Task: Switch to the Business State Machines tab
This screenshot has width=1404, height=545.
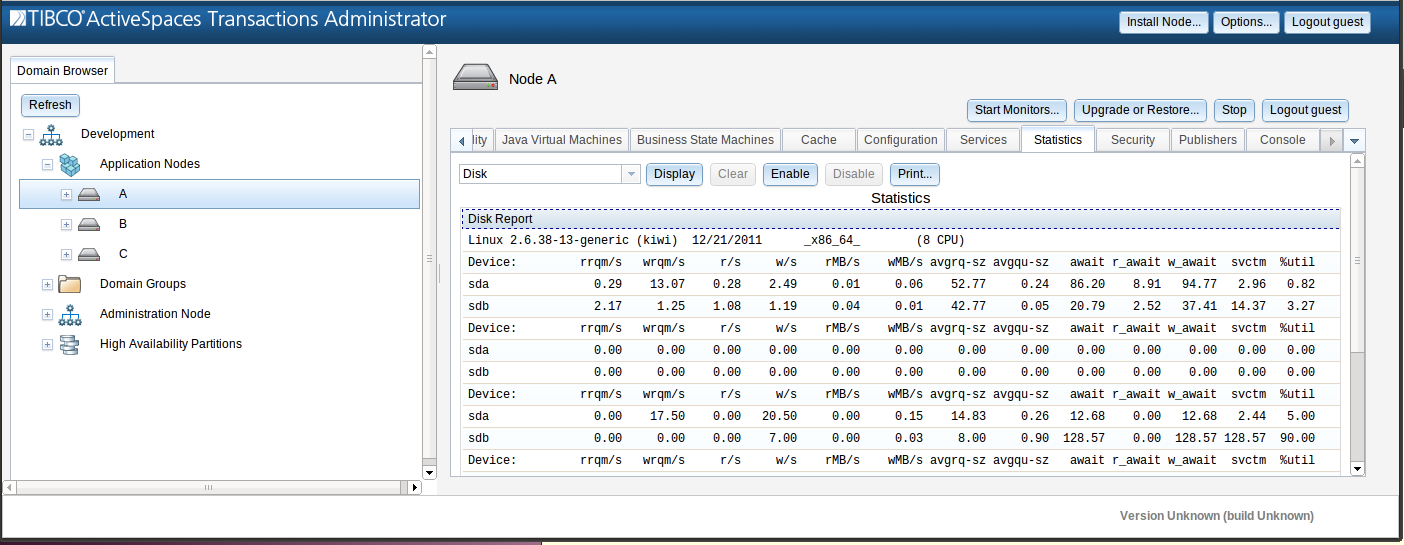Action: [705, 140]
